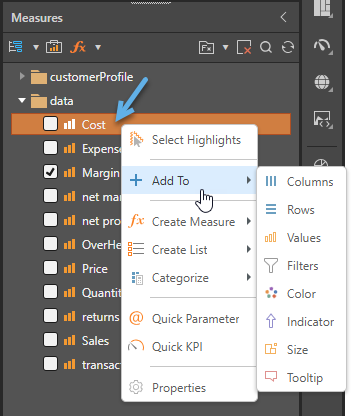Click the globe icon in right sidebar
362x416 pixels.
tap(322, 82)
